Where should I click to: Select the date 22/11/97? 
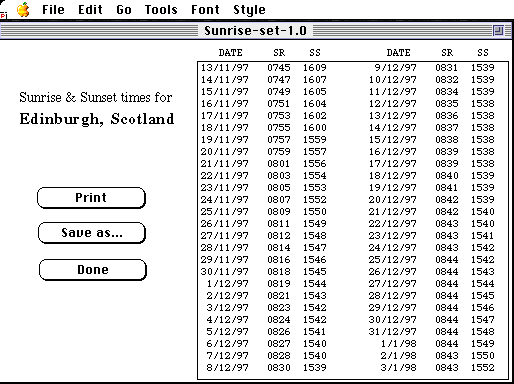(x=225, y=176)
